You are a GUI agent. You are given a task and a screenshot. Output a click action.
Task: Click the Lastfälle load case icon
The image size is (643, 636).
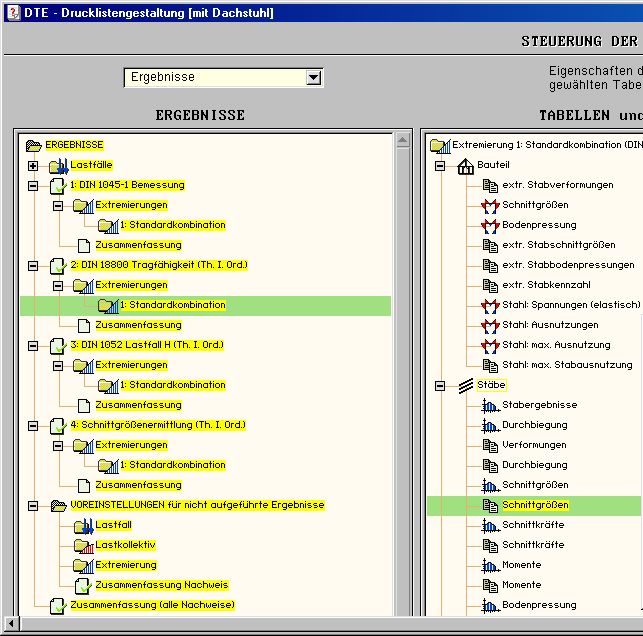(x=58, y=165)
